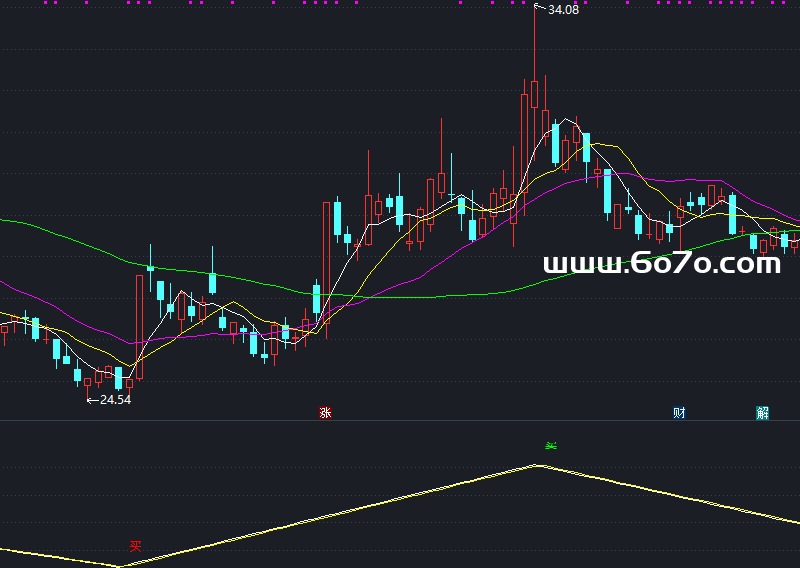Click the red 涨 event marker
The width and height of the screenshot is (800, 568).
tap(325, 412)
